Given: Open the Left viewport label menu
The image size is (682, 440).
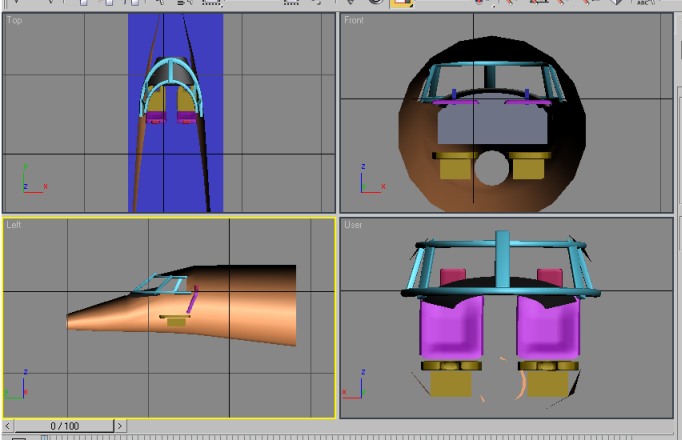Looking at the screenshot, I should [15, 226].
